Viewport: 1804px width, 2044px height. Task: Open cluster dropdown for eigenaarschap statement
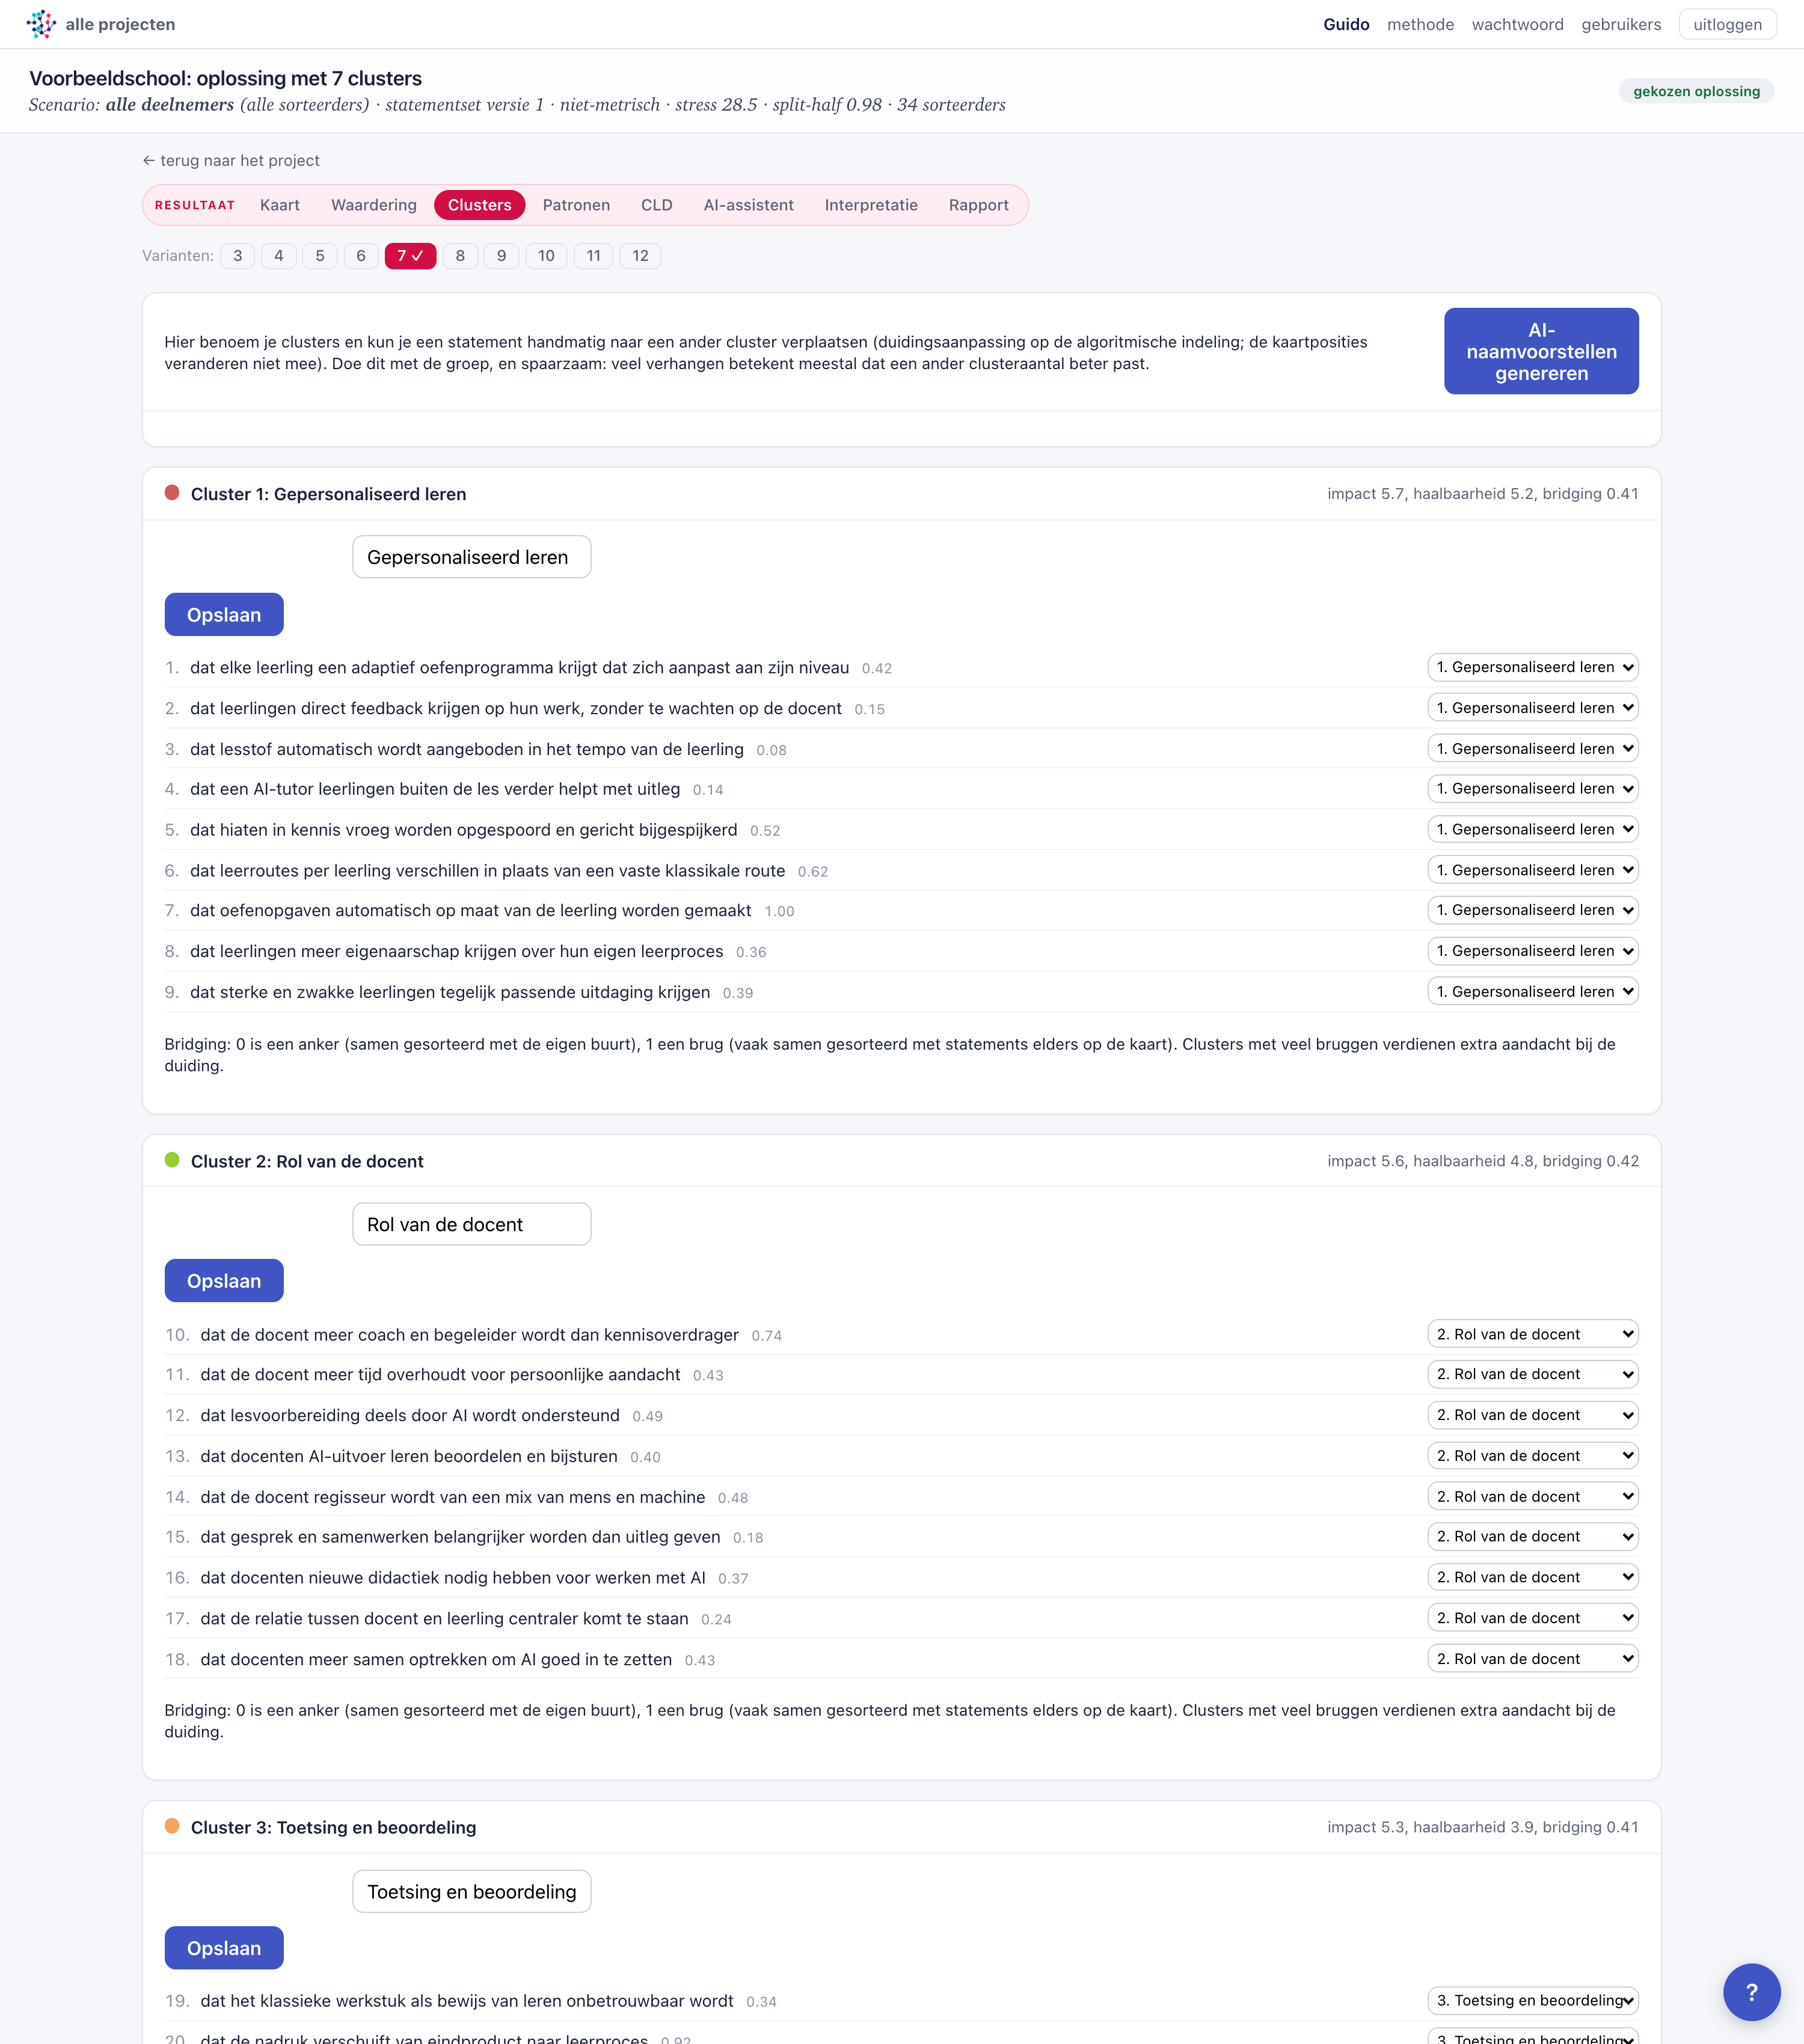[1533, 951]
